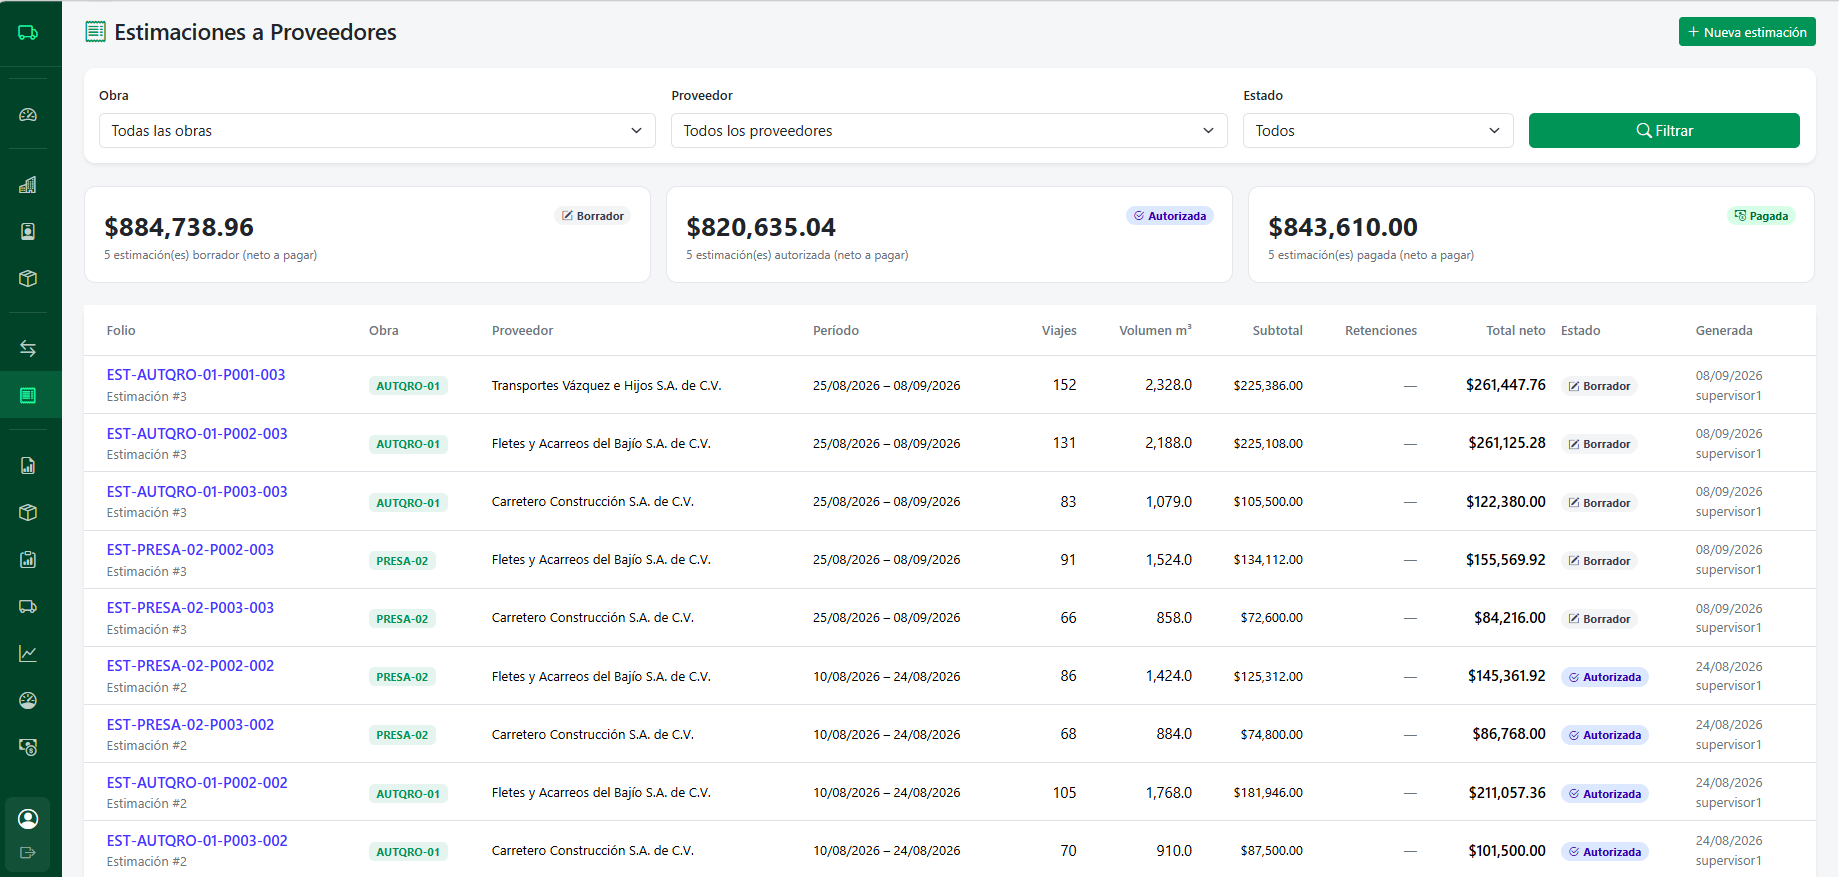Open the Obra dropdown 'Todas las obras'
Screen dimensions: 1839x877
(x=377, y=131)
